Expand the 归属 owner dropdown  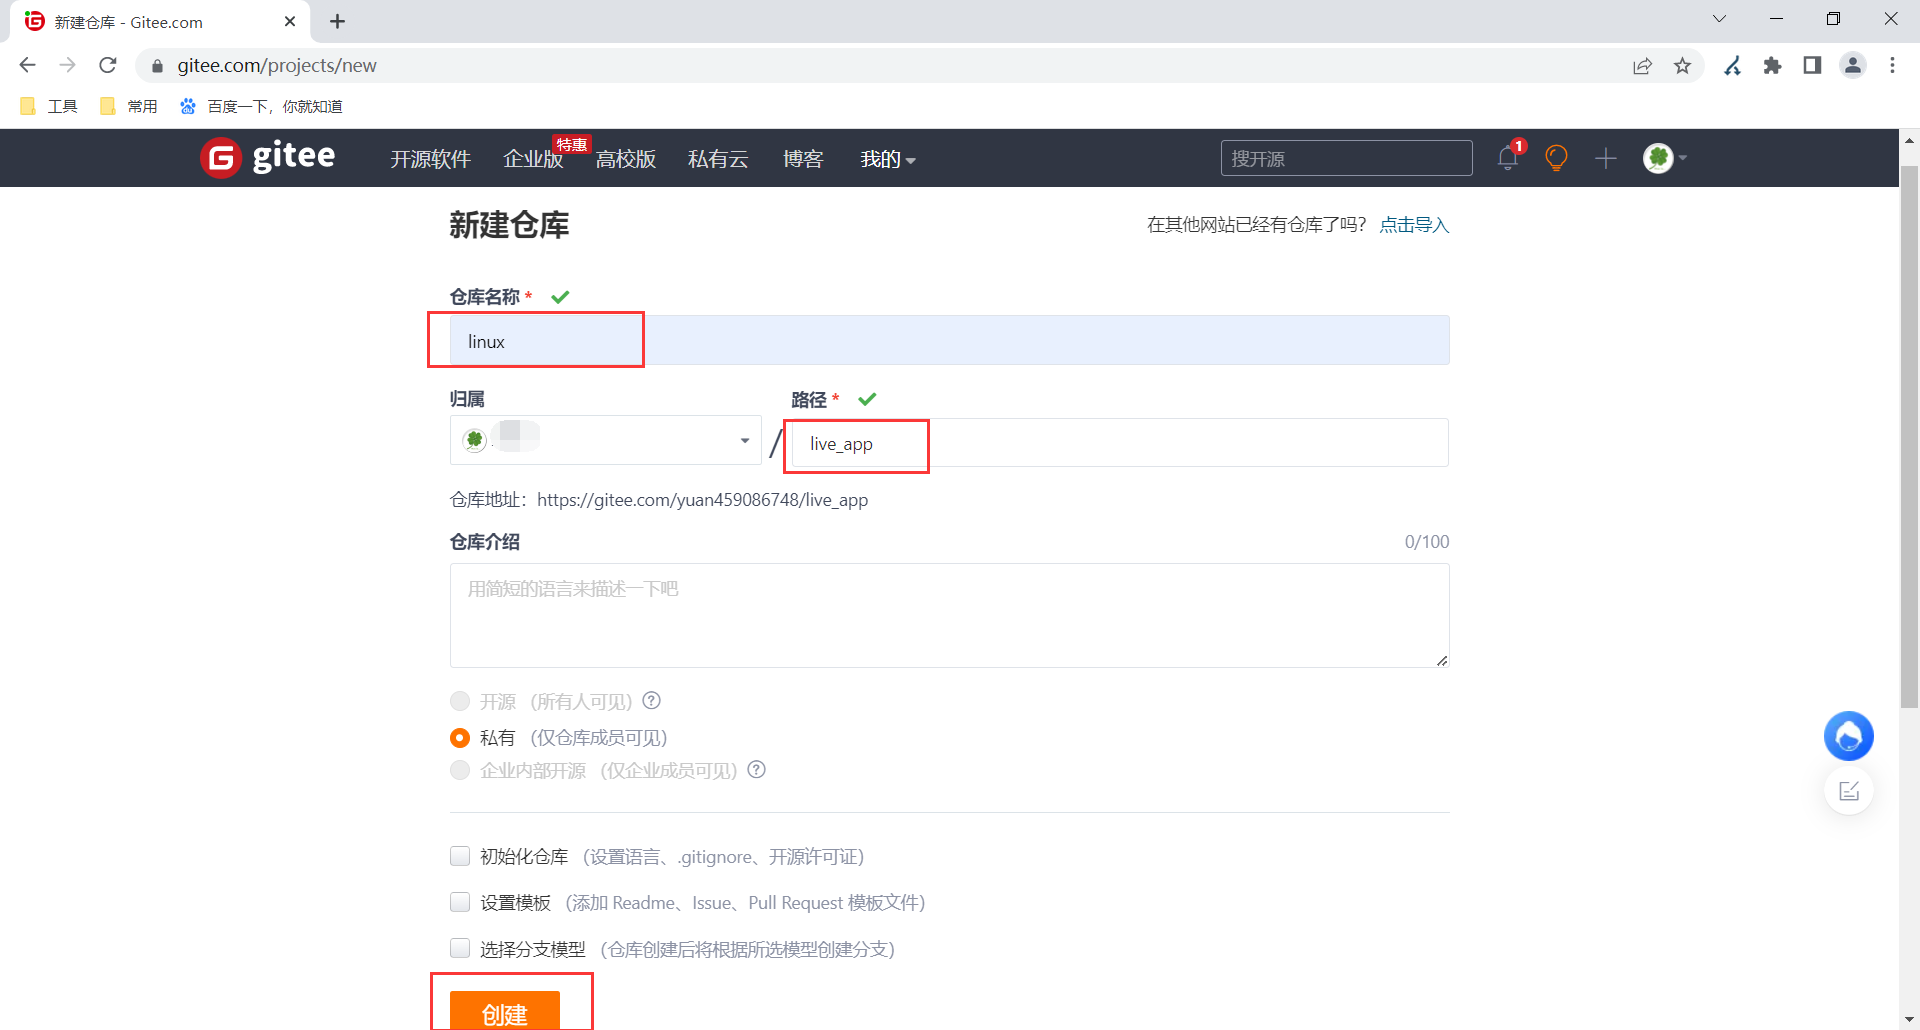(606, 440)
